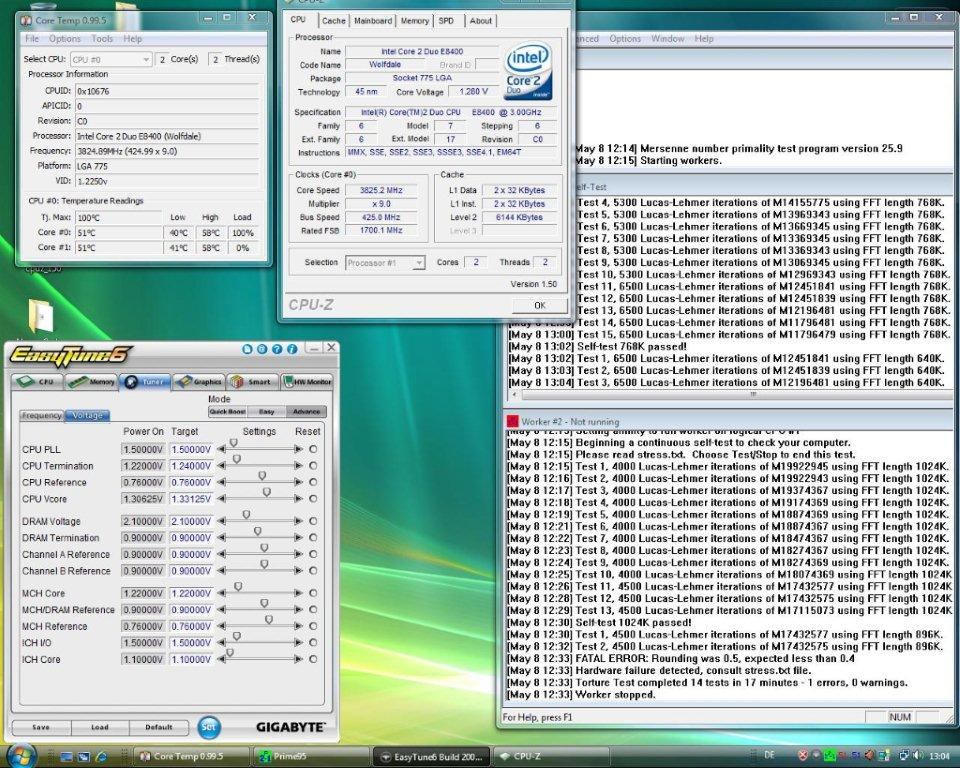Click the taskbar clock showing 13:04
960x768 pixels.
[x=940, y=756]
